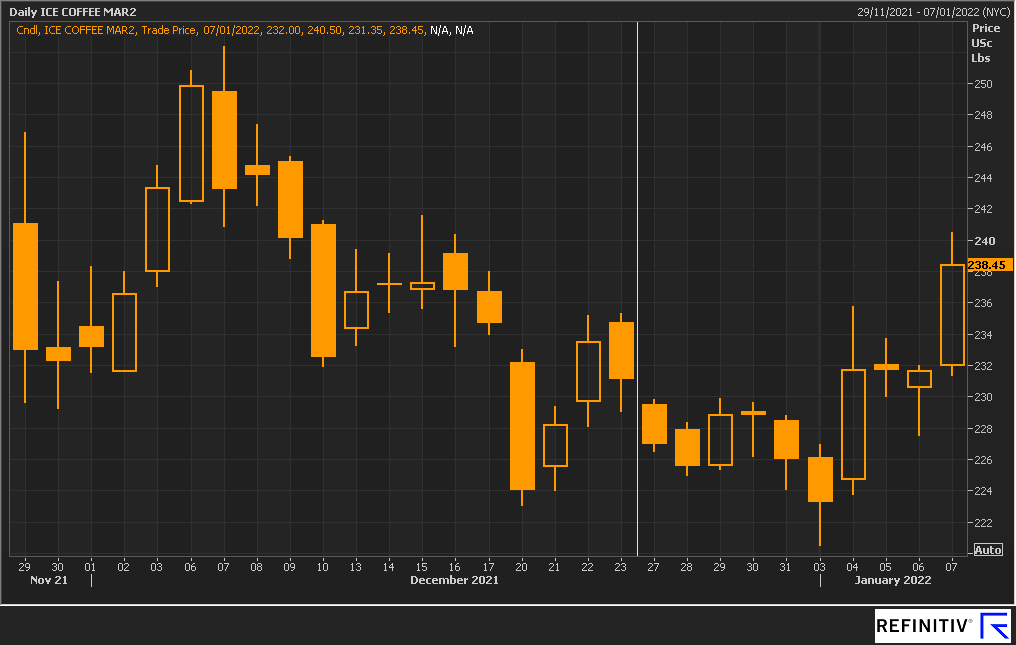Click the 240 price axis label

point(984,240)
